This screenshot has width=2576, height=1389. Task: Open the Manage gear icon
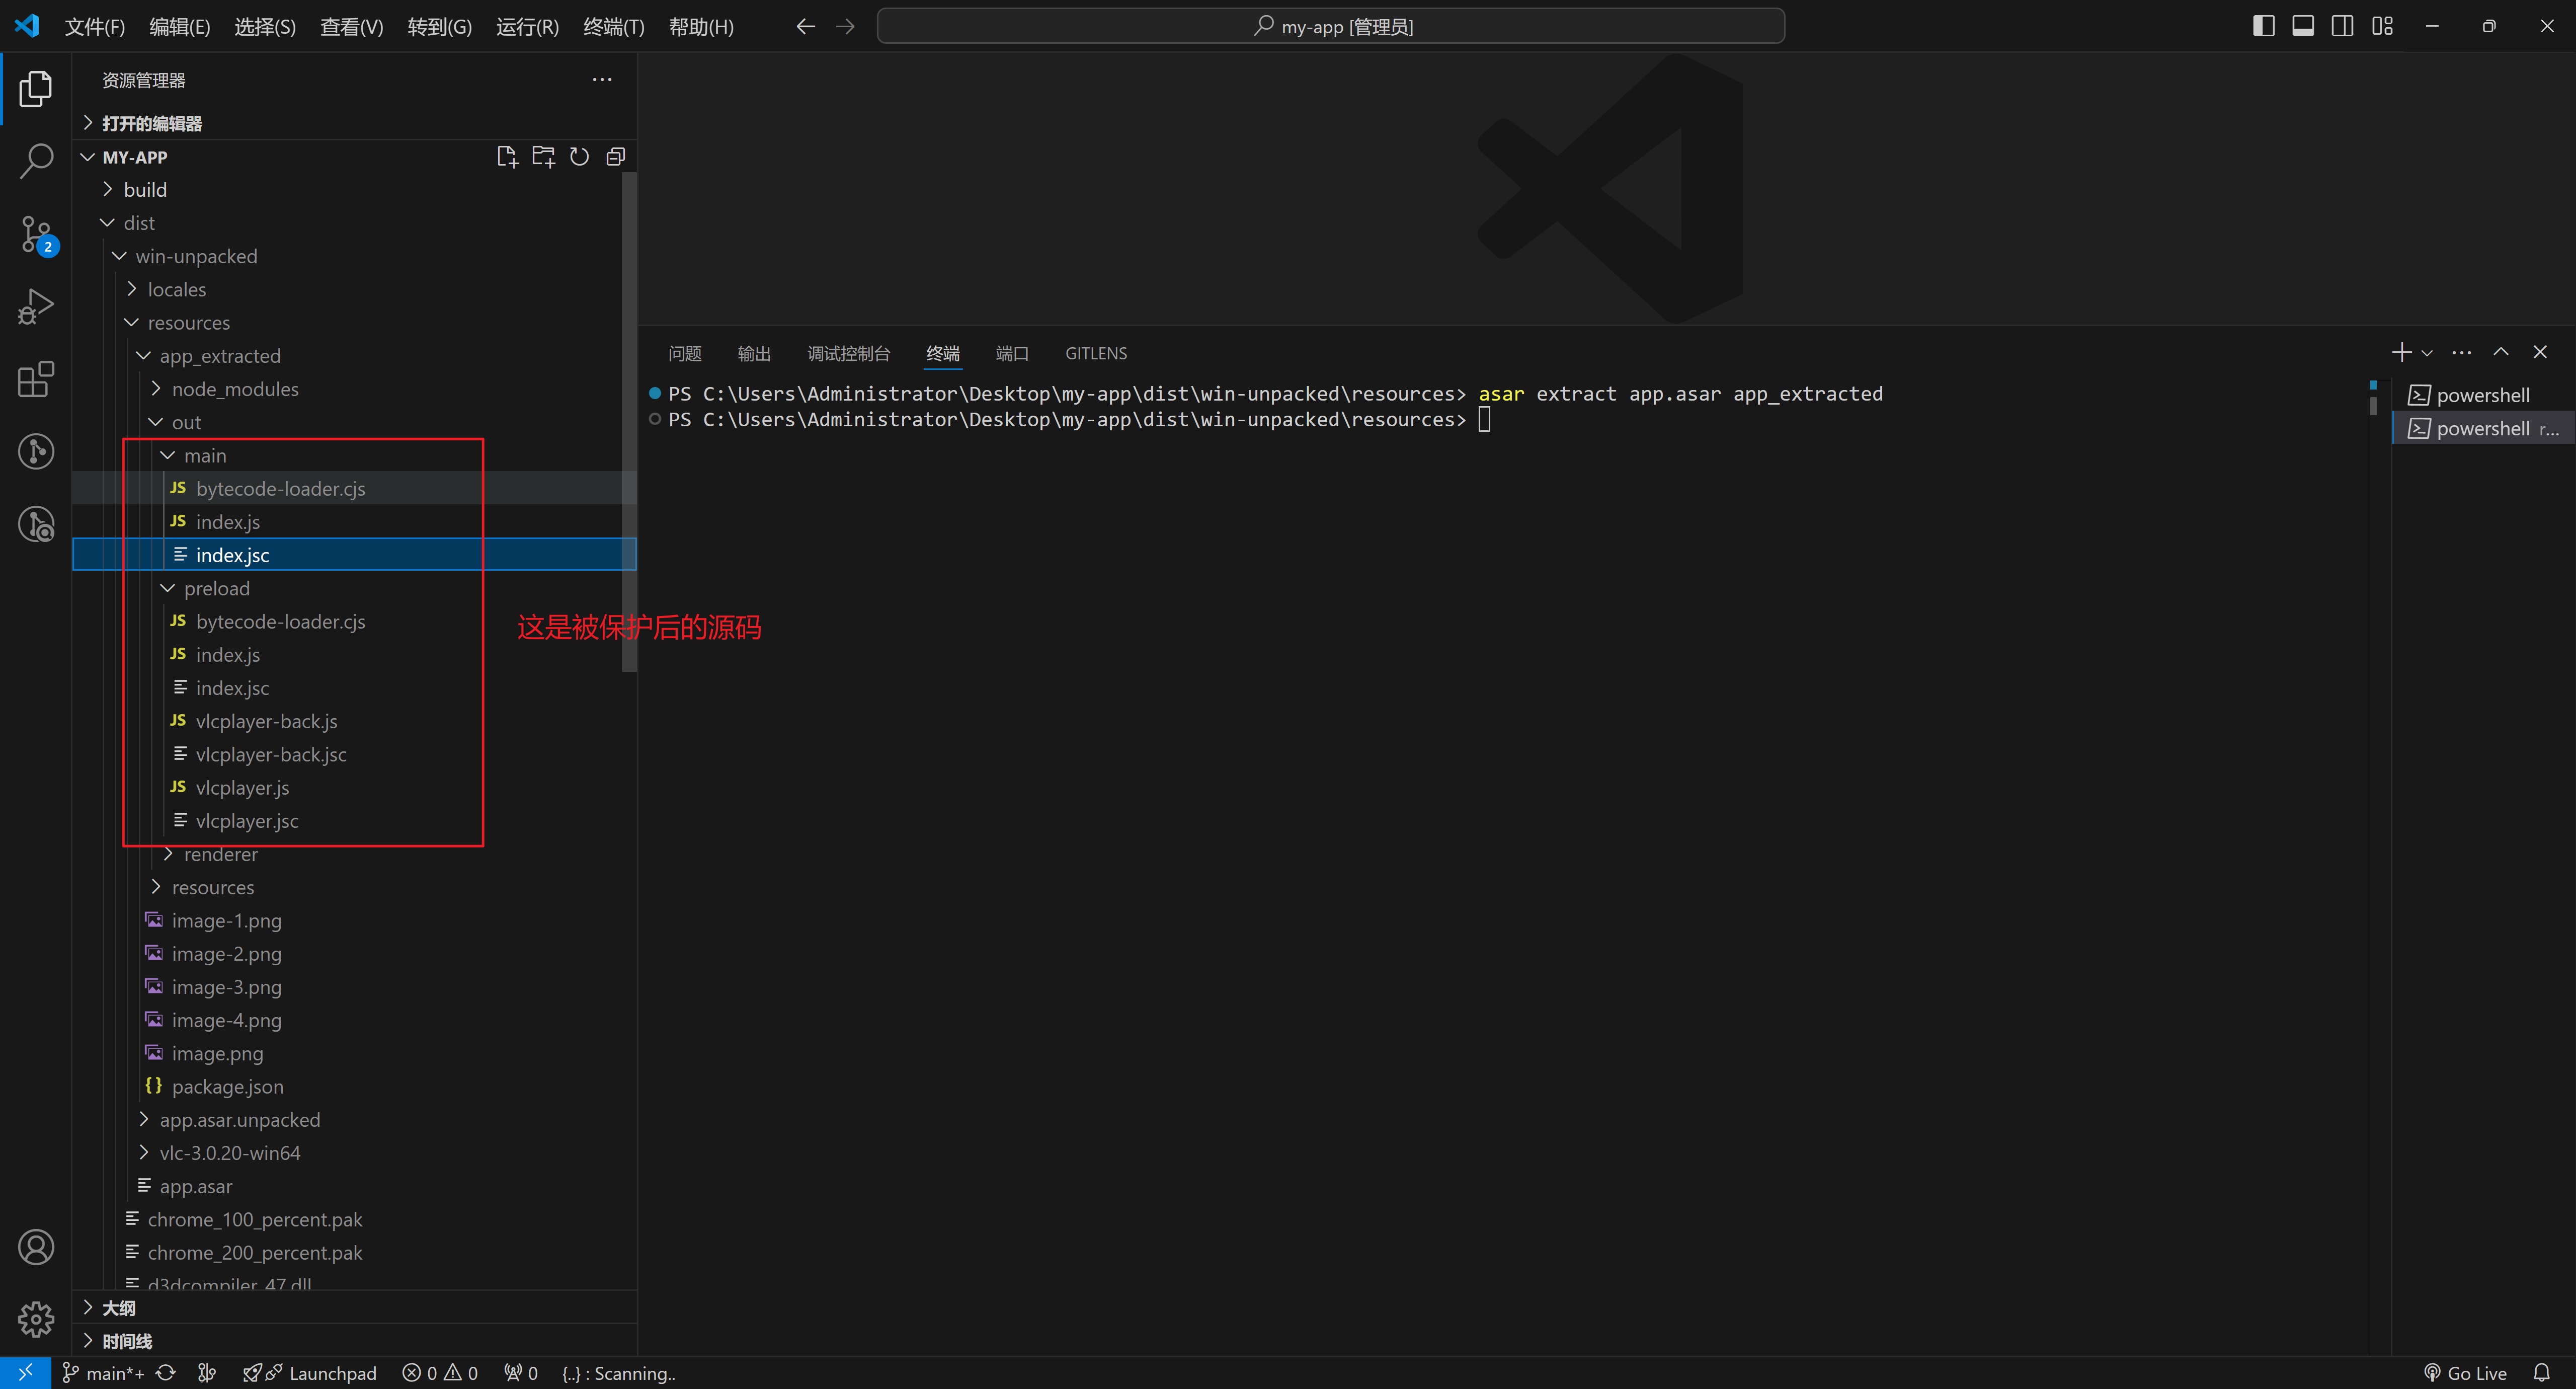tap(36, 1319)
